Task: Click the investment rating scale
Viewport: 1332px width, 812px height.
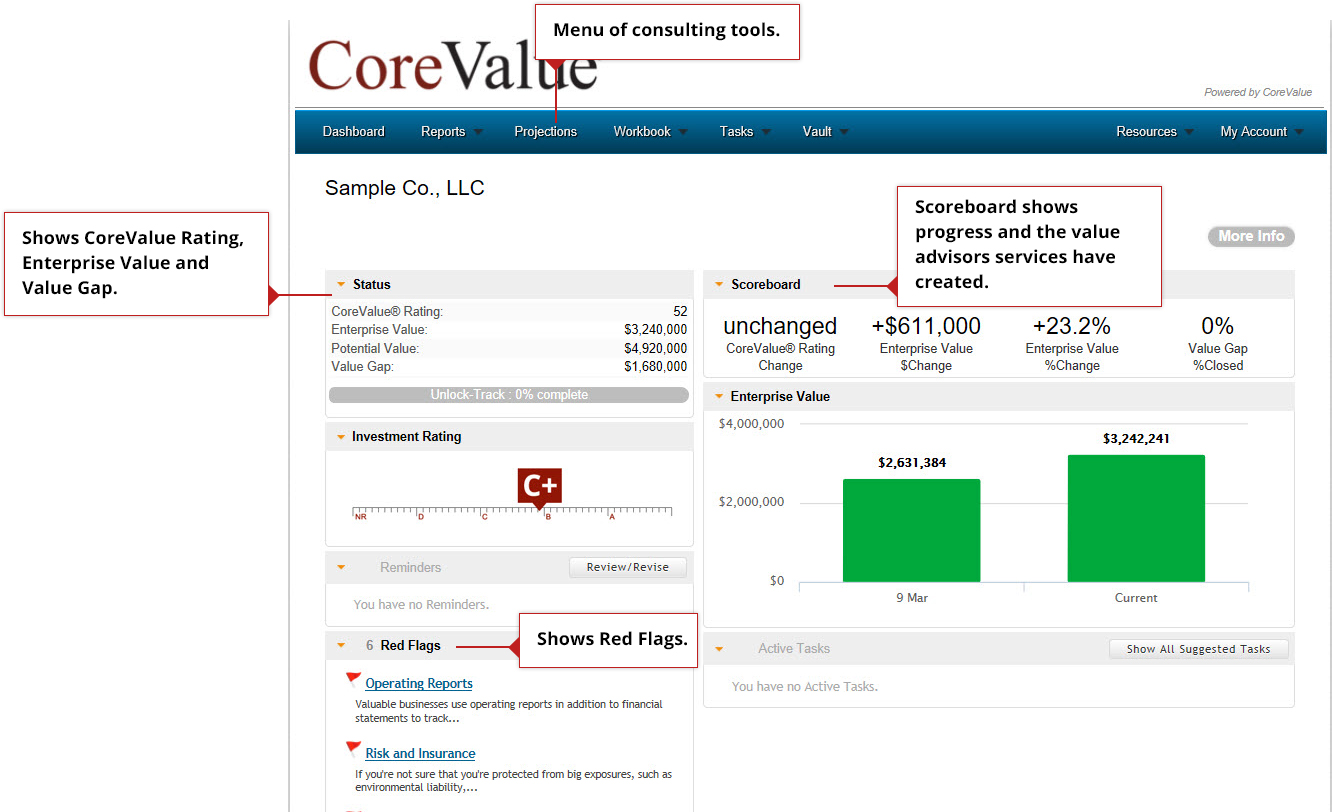Action: (x=512, y=512)
